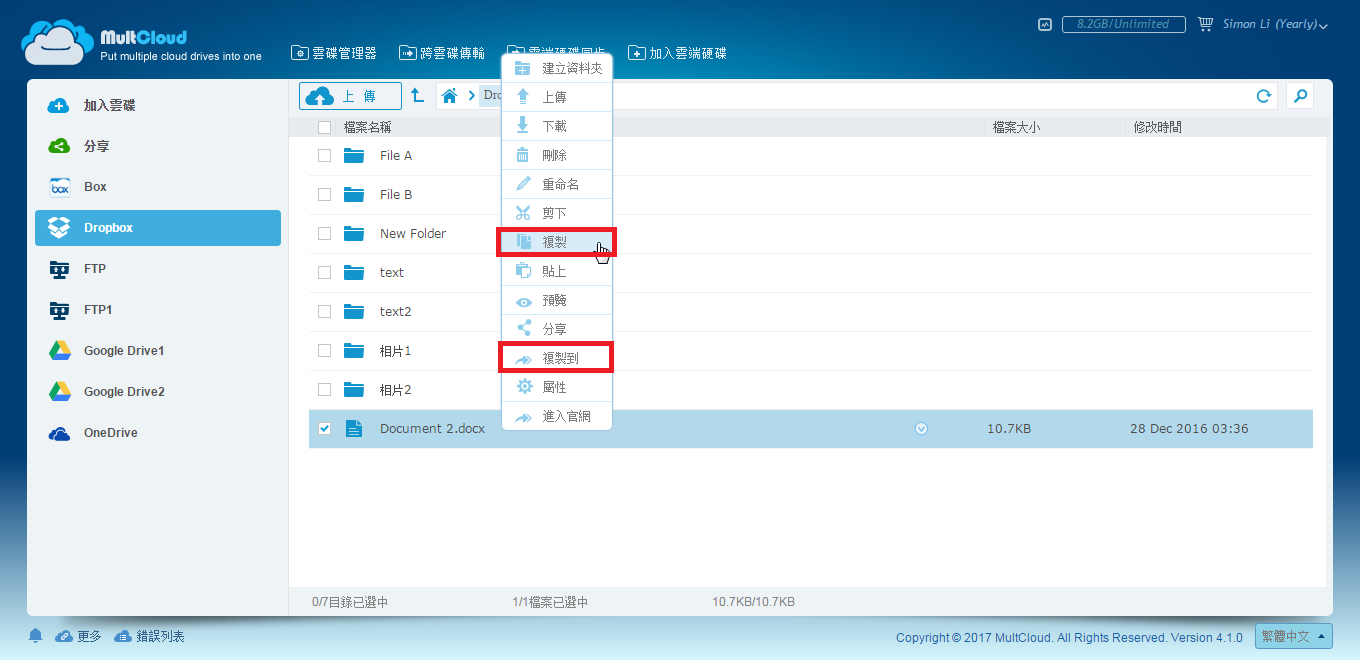Switch to 雲碟管理器 tab
The image size is (1360, 660).
[x=333, y=53]
